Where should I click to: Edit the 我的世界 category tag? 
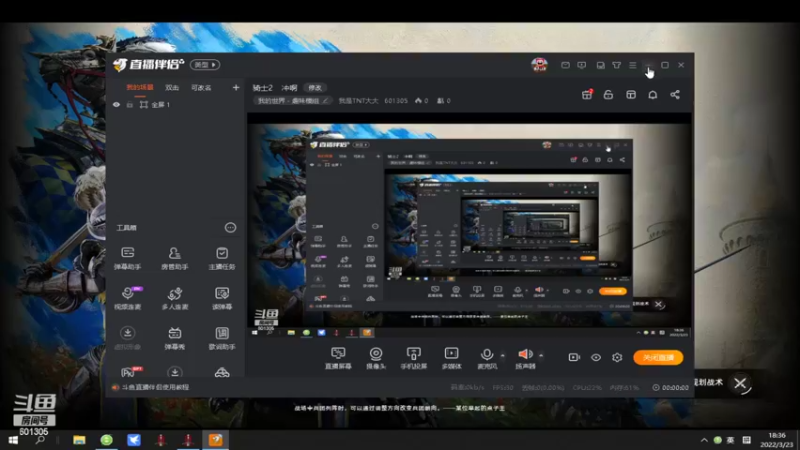coord(293,101)
